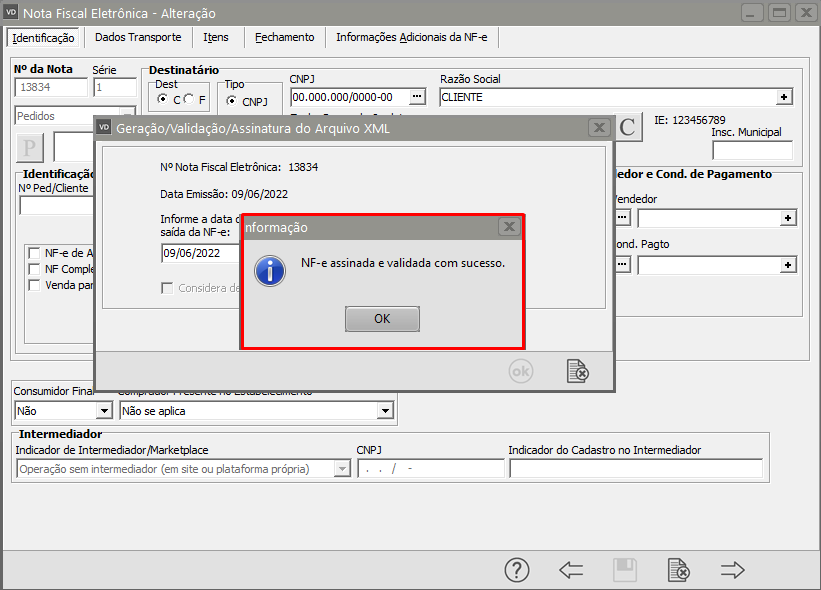Select the Dest F radio button
The width and height of the screenshot is (821, 590).
click(189, 100)
